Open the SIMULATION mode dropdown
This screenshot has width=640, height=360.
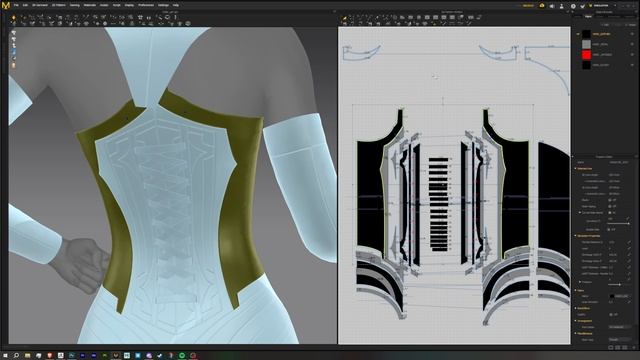pyautogui.click(x=602, y=6)
